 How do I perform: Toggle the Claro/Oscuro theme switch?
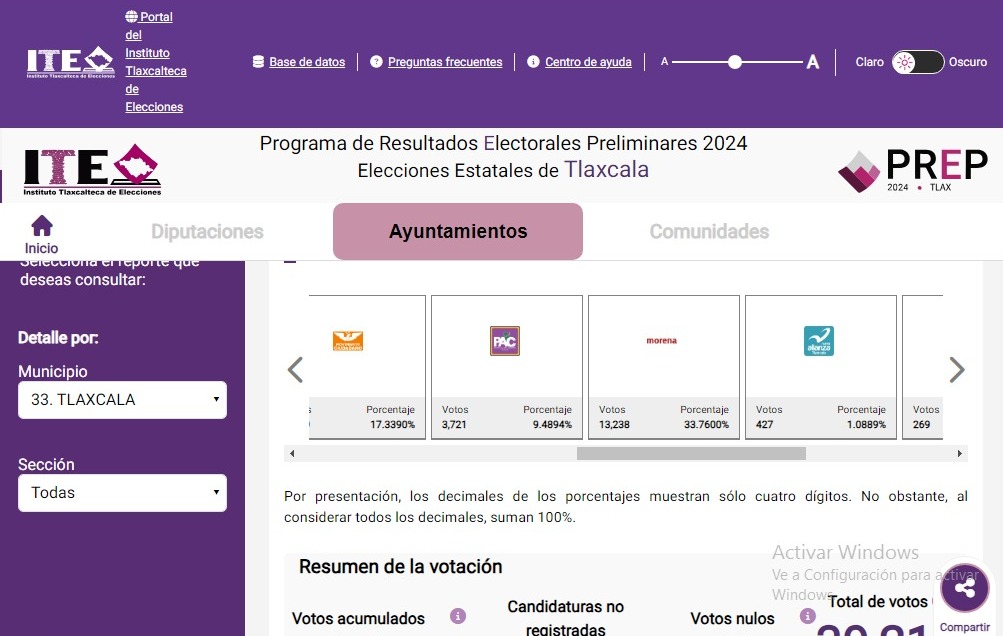tap(918, 62)
